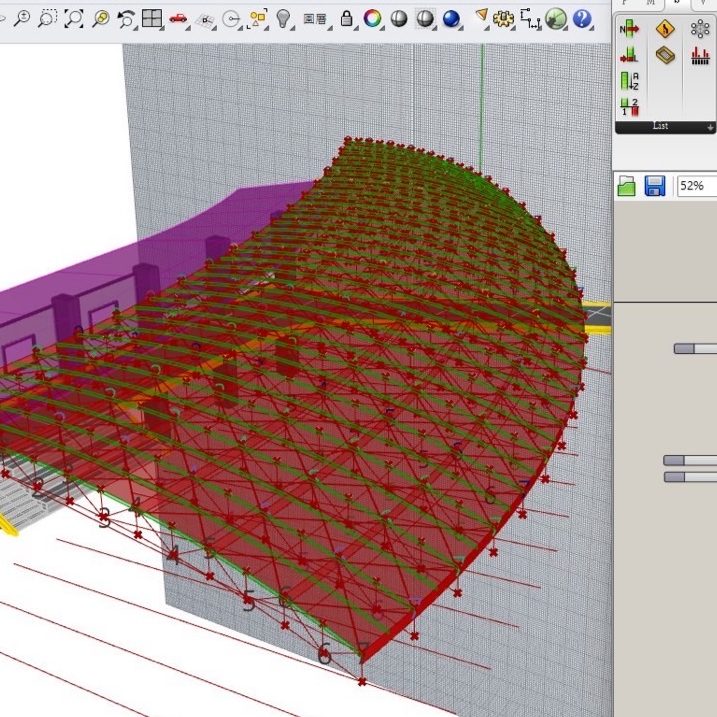
Task: Click the padlock lock objects icon
Action: (346, 18)
